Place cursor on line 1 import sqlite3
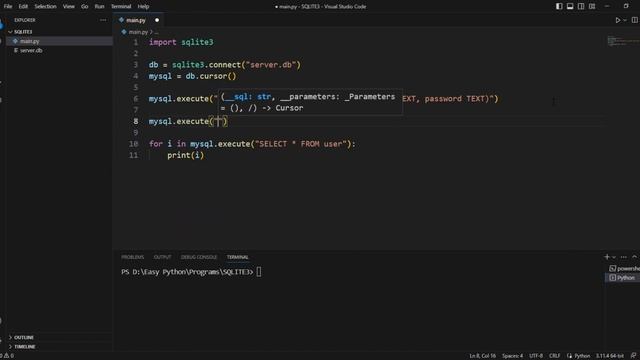 pyautogui.click(x=181, y=42)
